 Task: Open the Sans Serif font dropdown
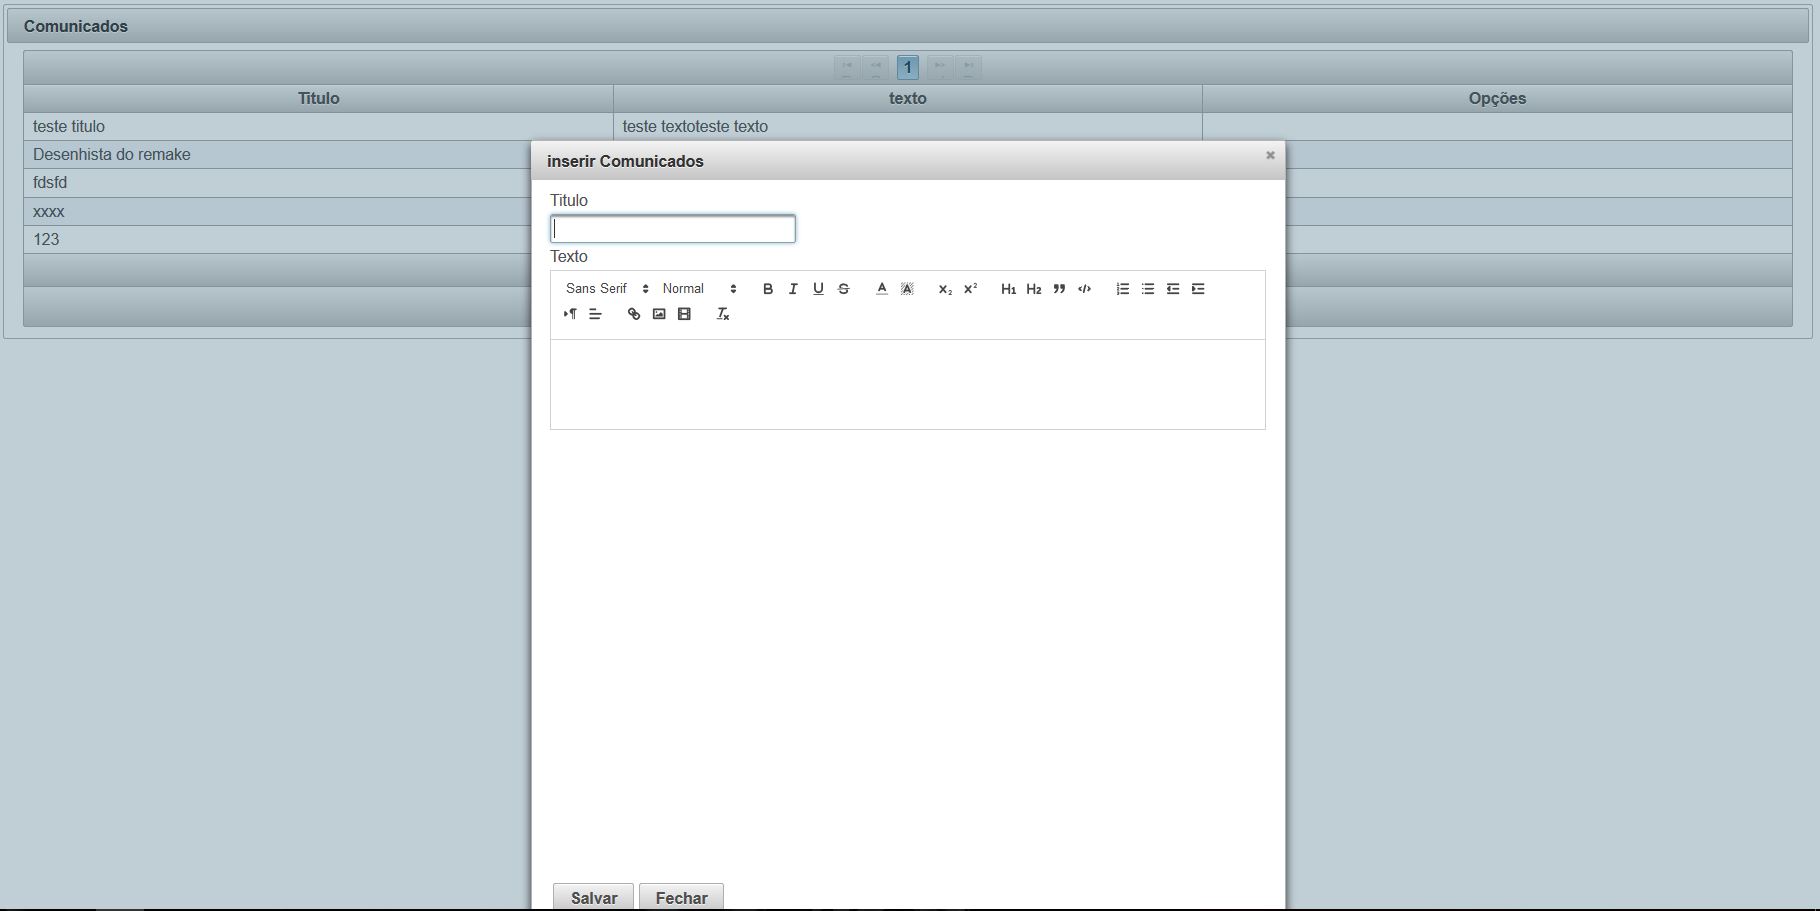coord(607,289)
